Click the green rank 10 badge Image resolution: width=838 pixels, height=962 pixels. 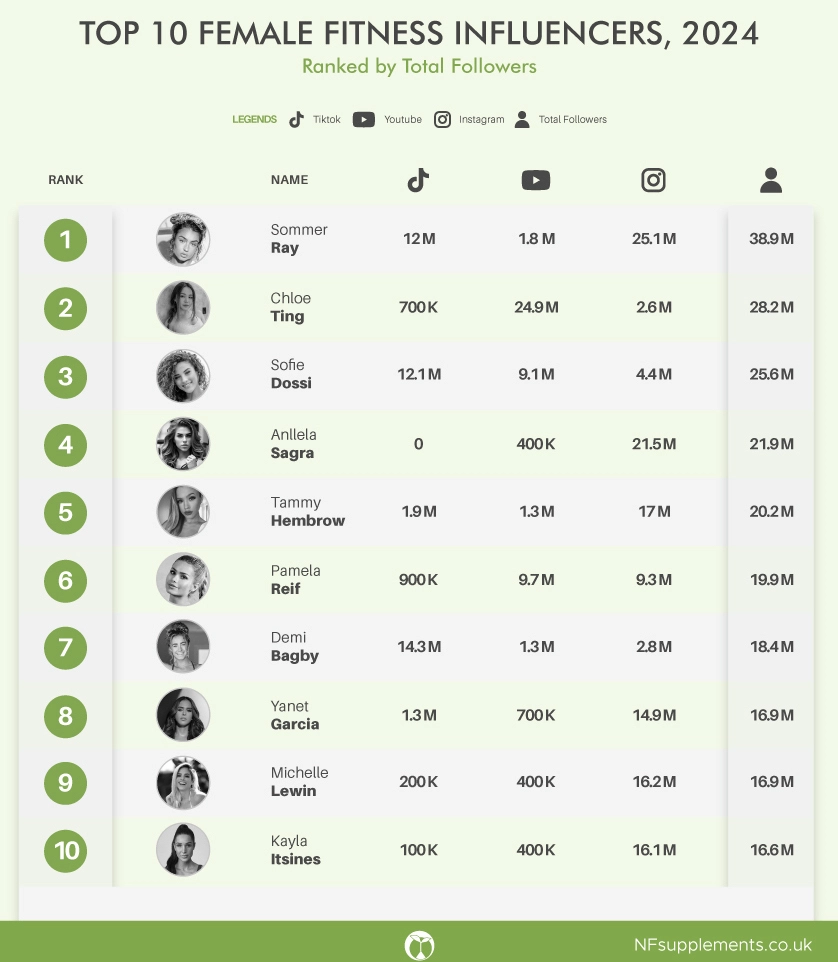(66, 850)
